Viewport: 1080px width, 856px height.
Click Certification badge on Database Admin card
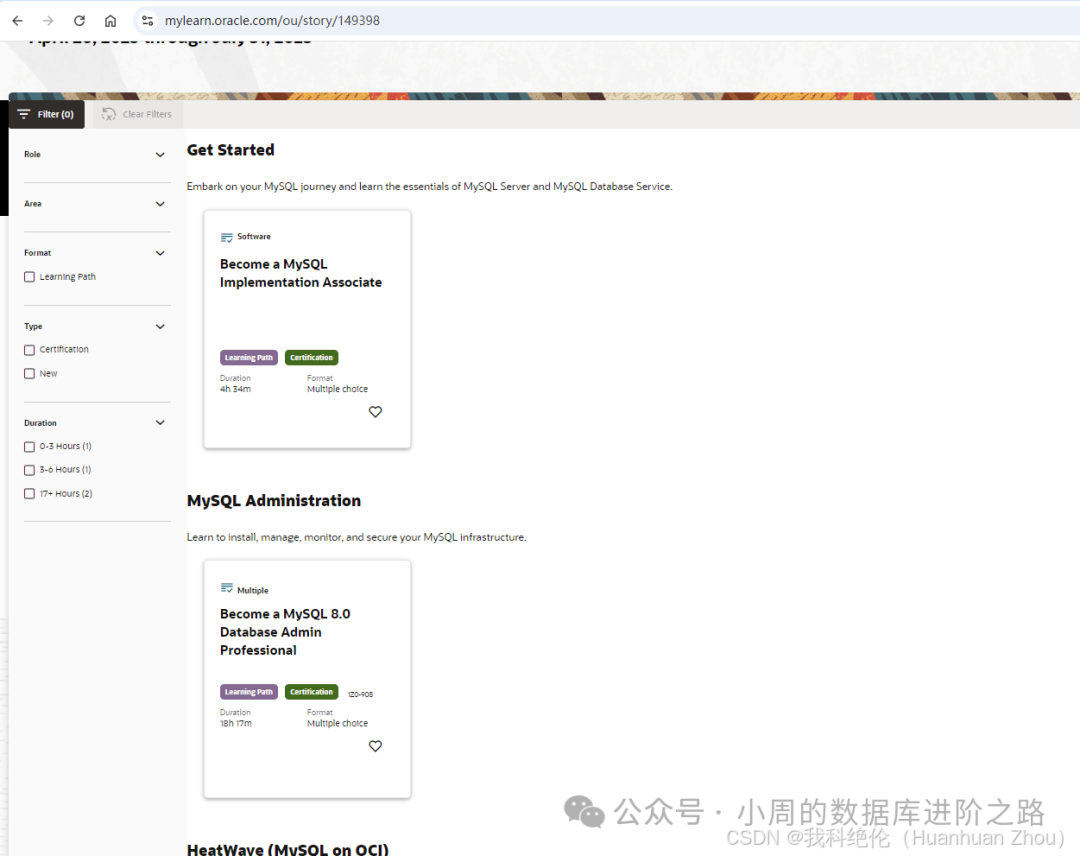pyautogui.click(x=311, y=692)
